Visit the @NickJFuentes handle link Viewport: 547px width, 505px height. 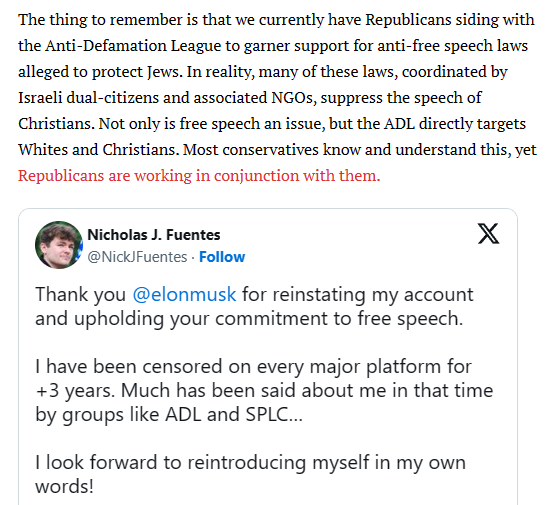click(x=137, y=257)
